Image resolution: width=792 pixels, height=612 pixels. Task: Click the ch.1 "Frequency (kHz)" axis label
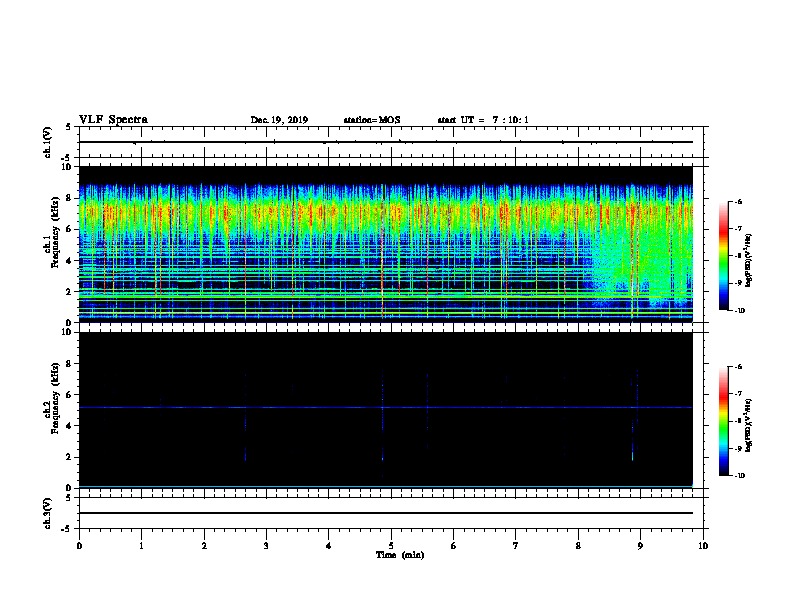(55, 232)
